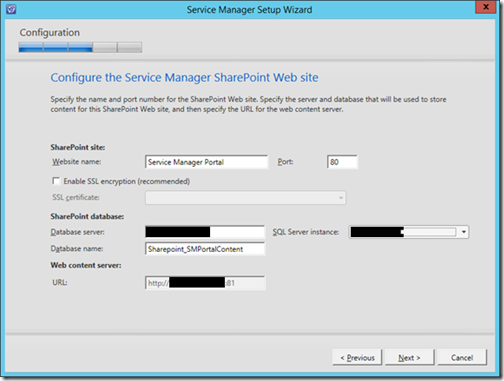The image size is (504, 381).
Task: Click the Website name text field
Action: [x=206, y=162]
